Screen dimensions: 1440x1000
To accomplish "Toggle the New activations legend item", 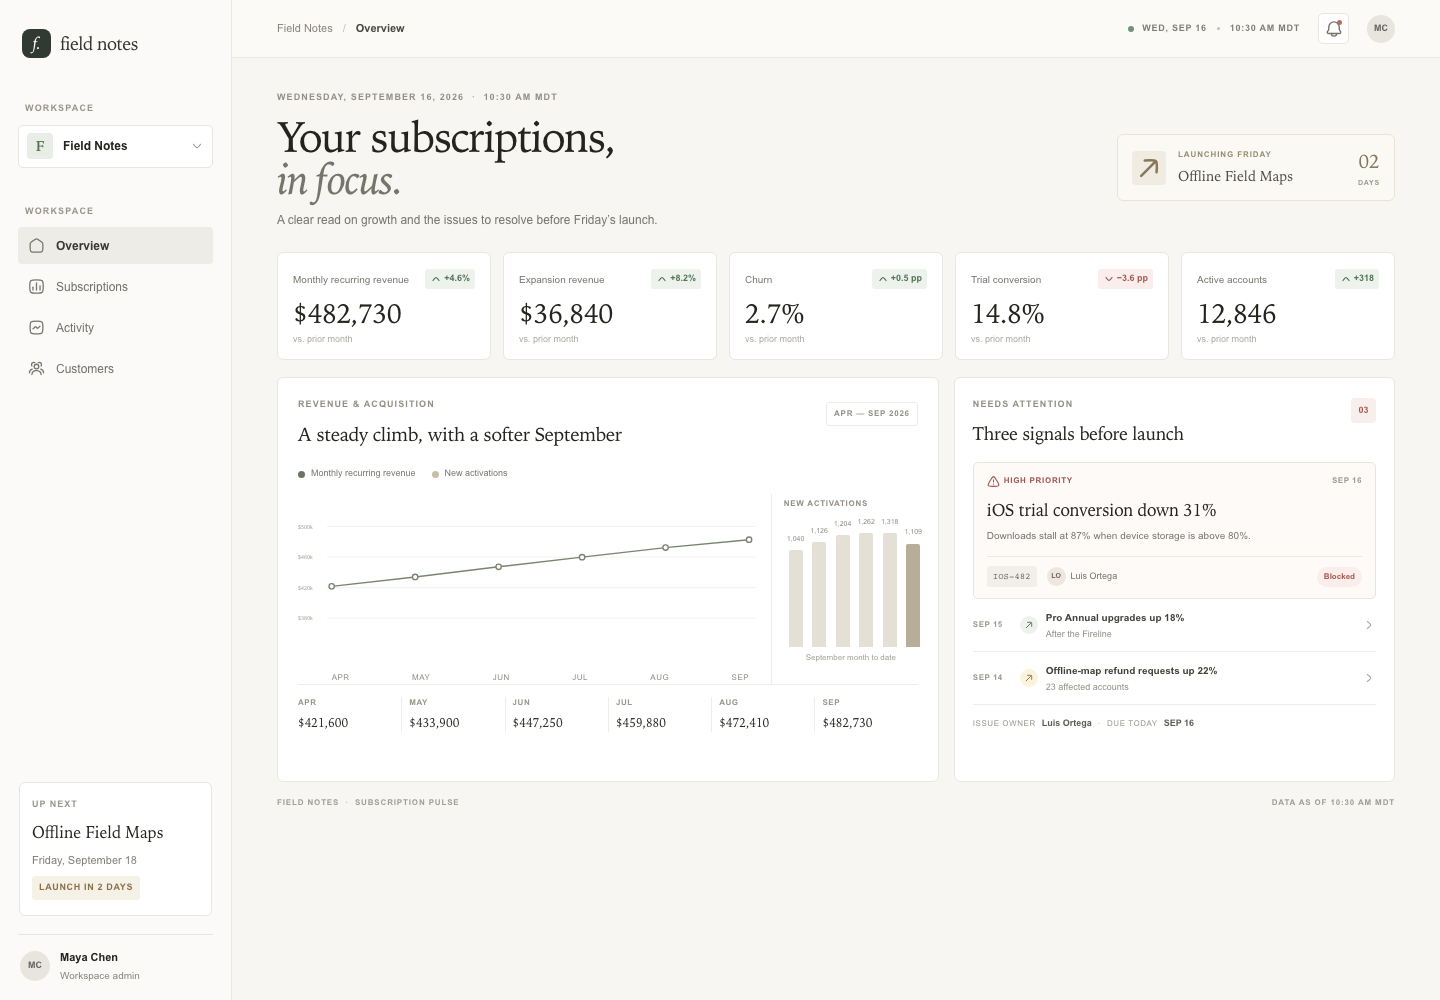I will pos(470,473).
